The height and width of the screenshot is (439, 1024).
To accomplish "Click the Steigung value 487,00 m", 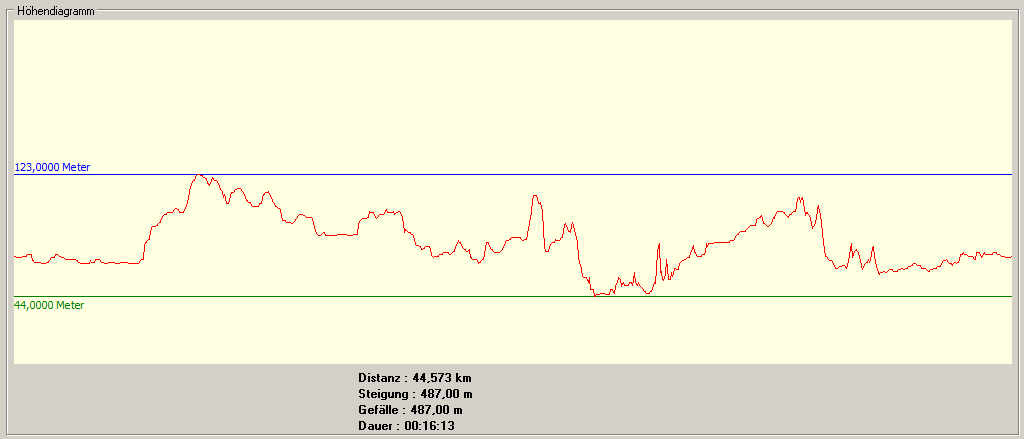I will coord(446,394).
